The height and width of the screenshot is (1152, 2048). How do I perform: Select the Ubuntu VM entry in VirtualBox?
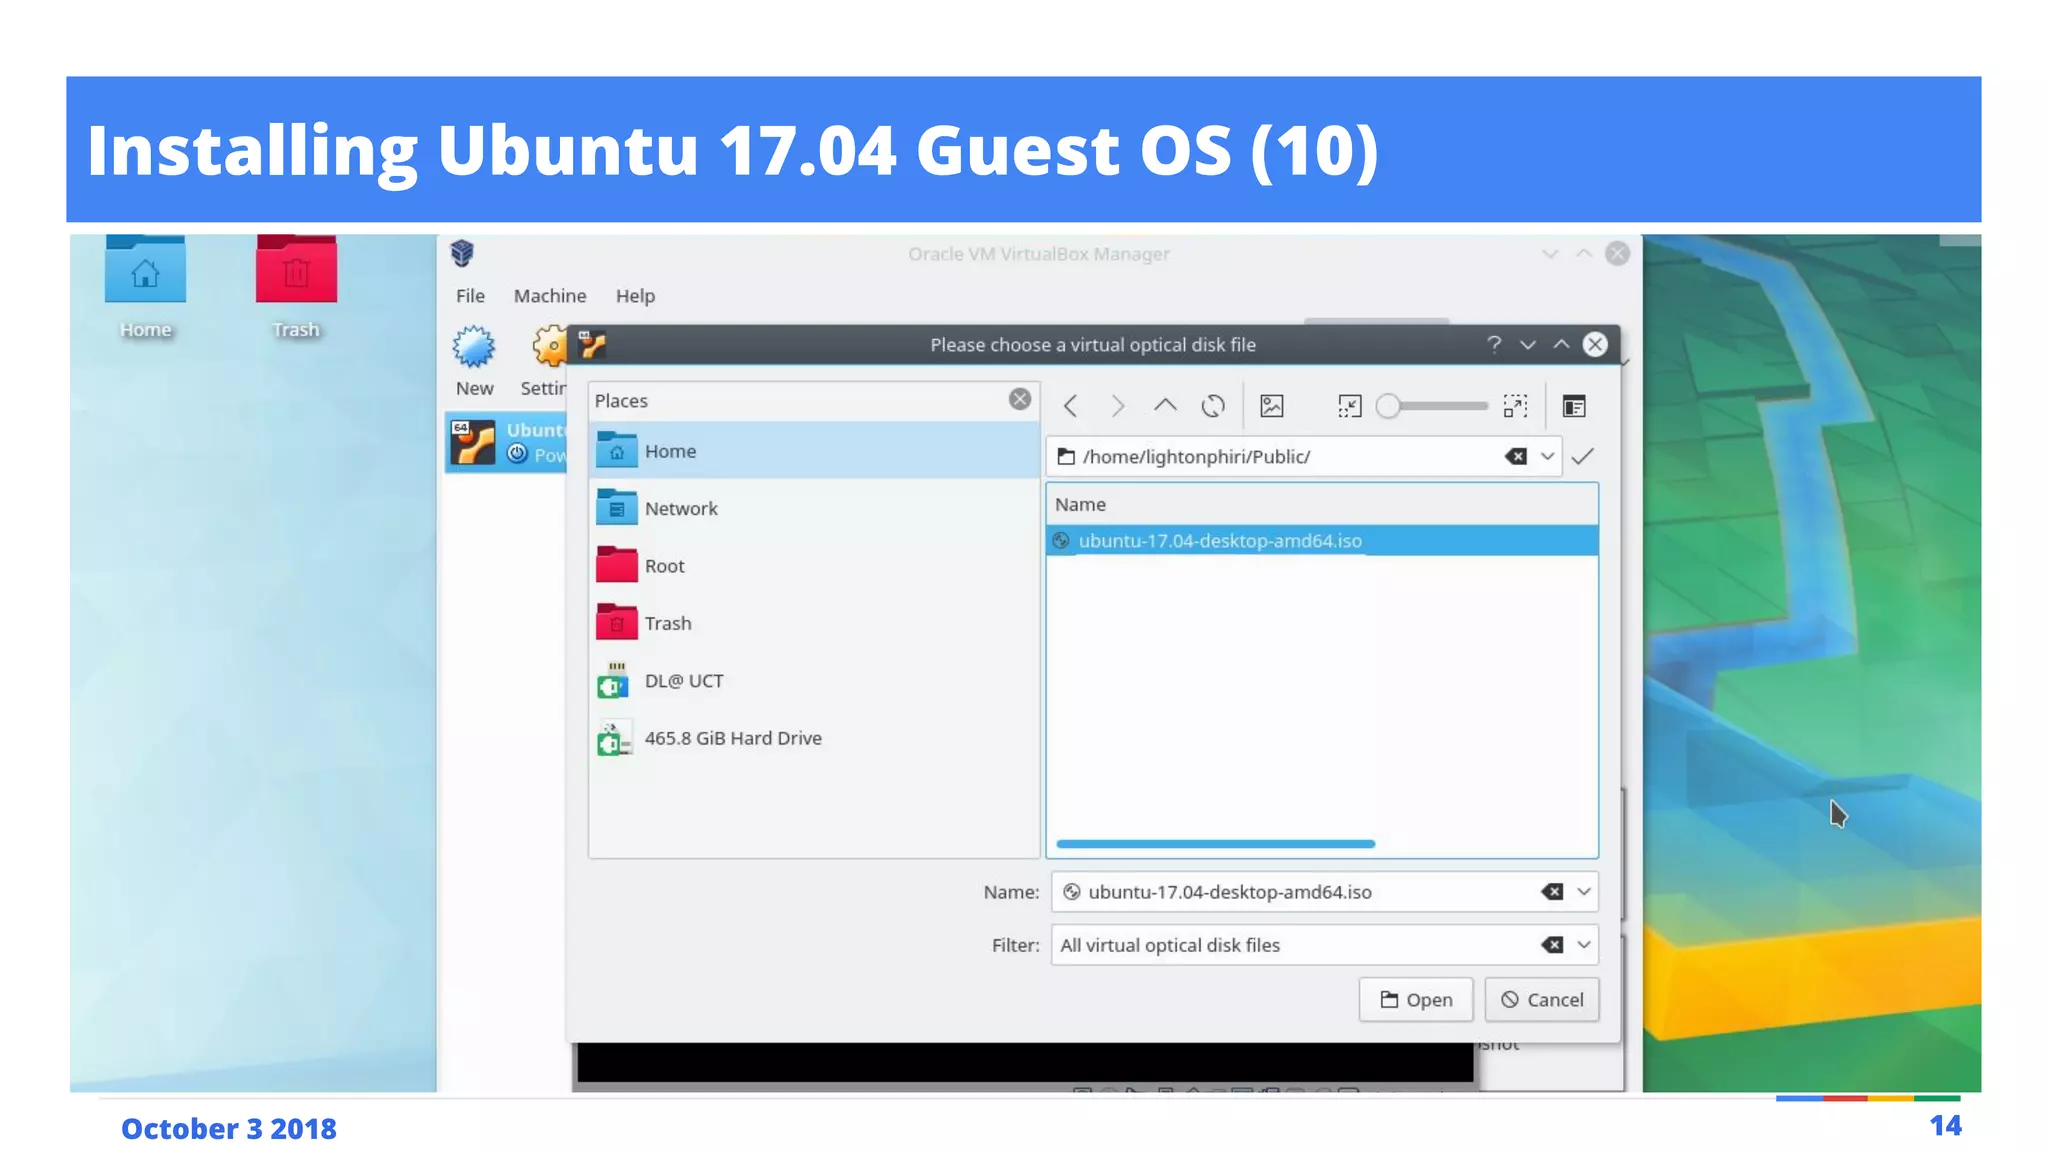pyautogui.click(x=506, y=442)
